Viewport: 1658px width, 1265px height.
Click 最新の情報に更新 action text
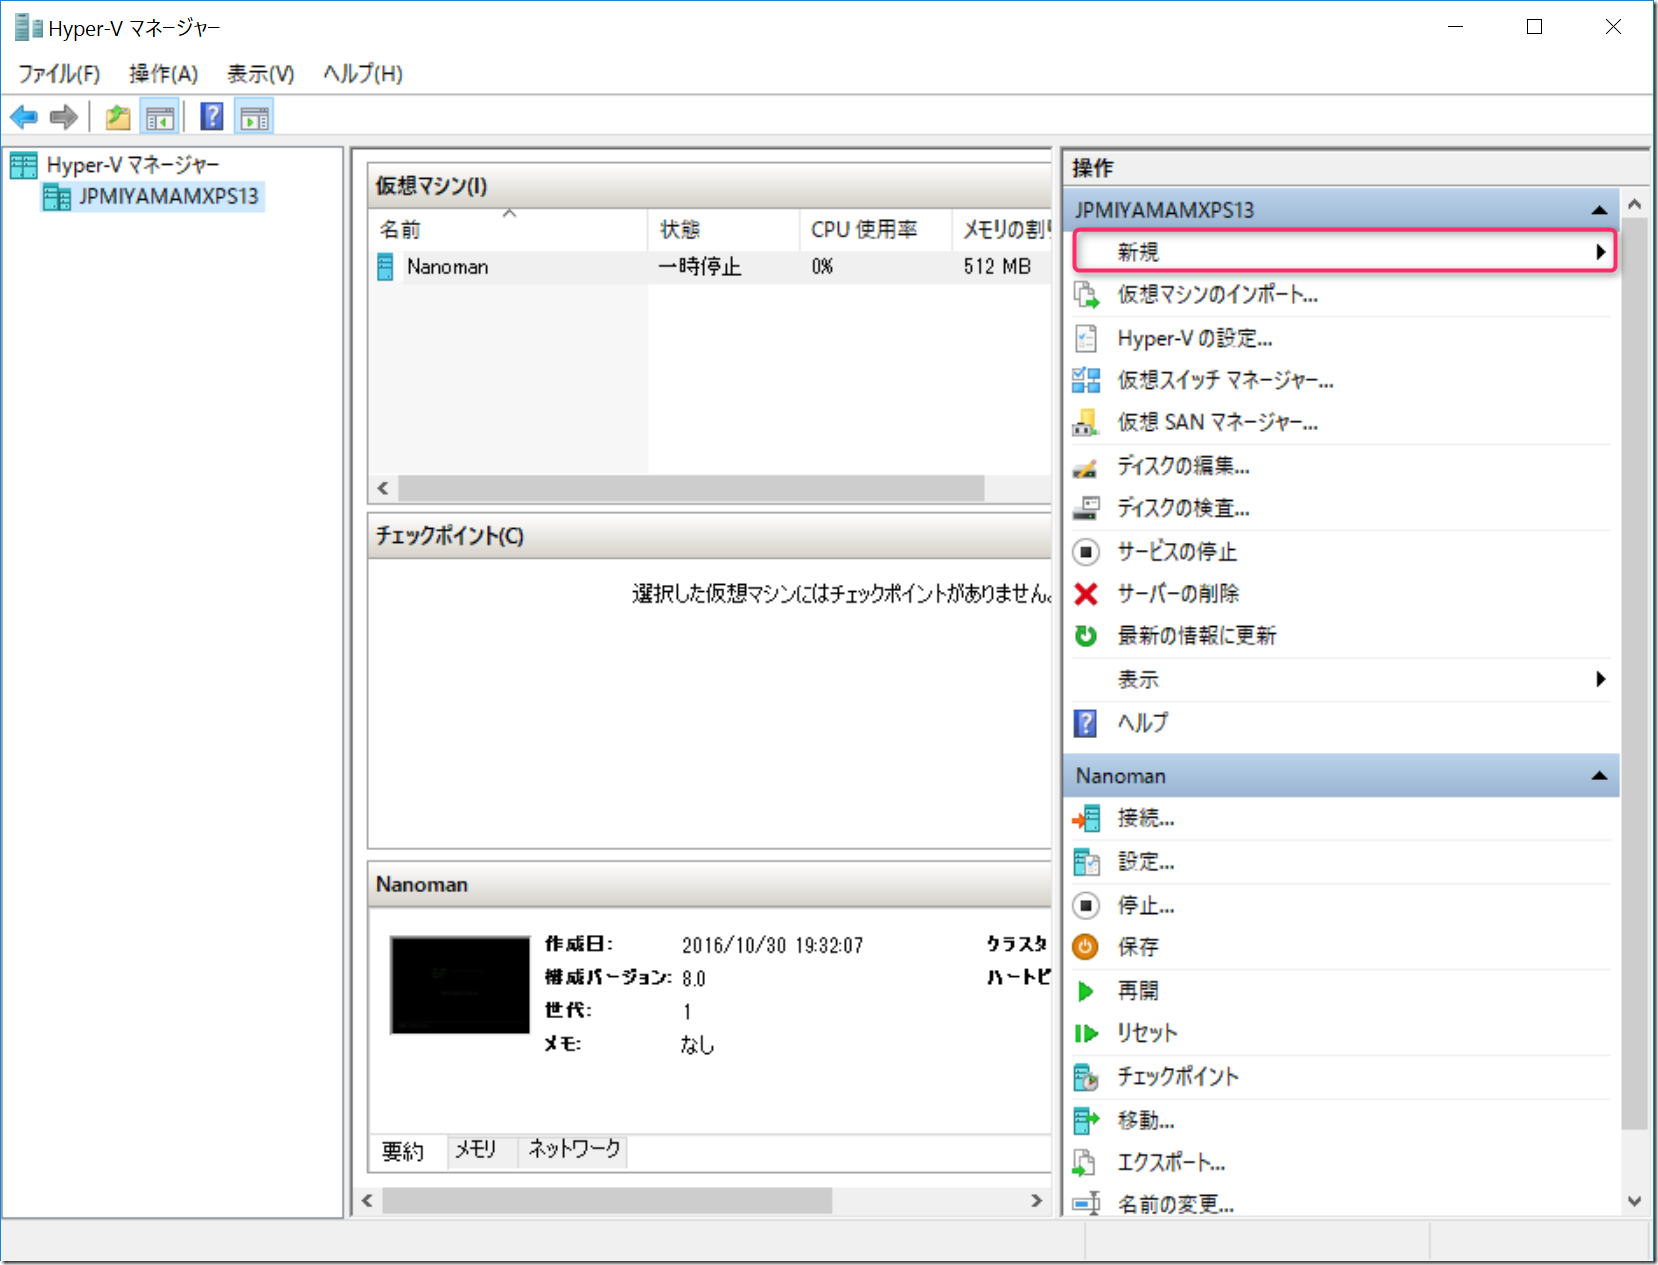1197,636
